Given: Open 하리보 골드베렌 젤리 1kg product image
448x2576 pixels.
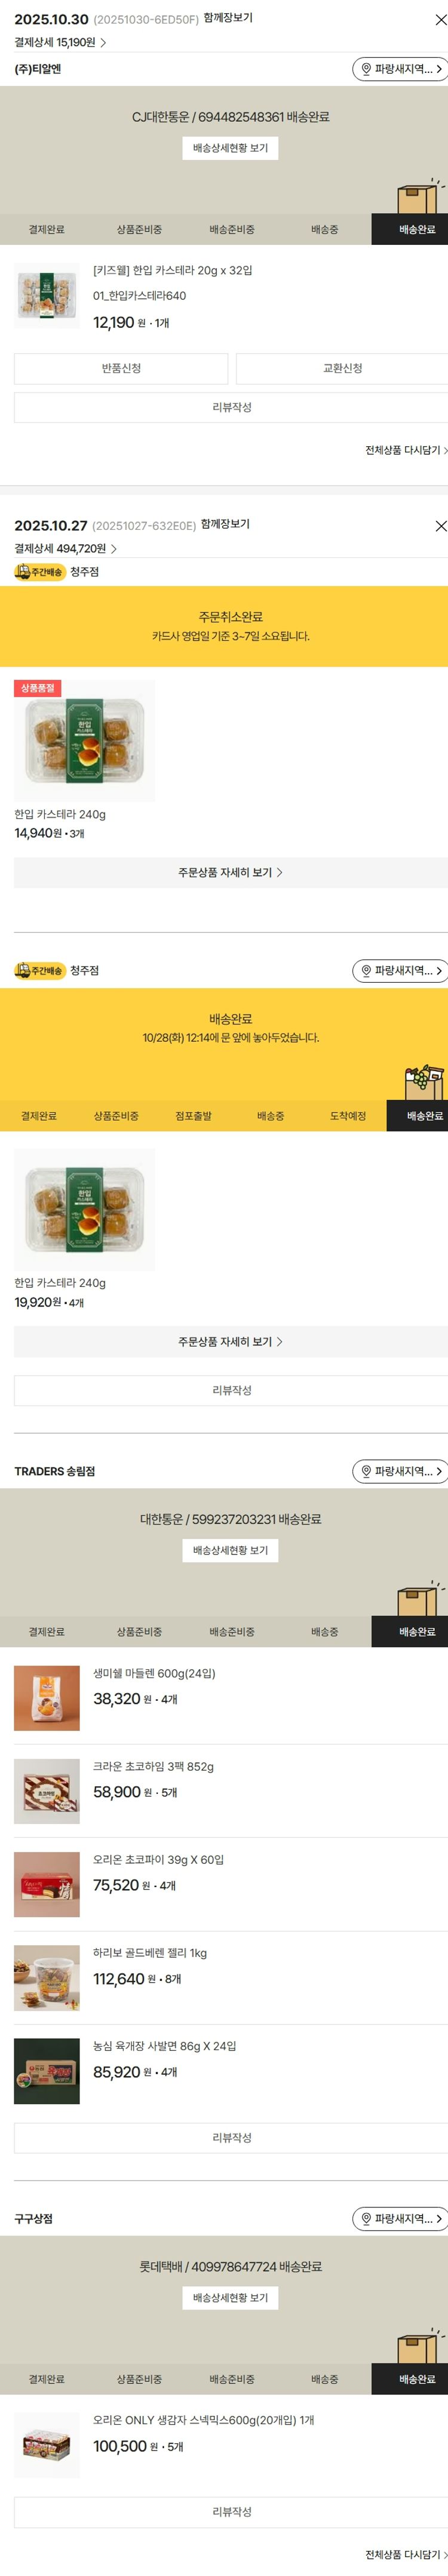Looking at the screenshot, I should [47, 1978].
